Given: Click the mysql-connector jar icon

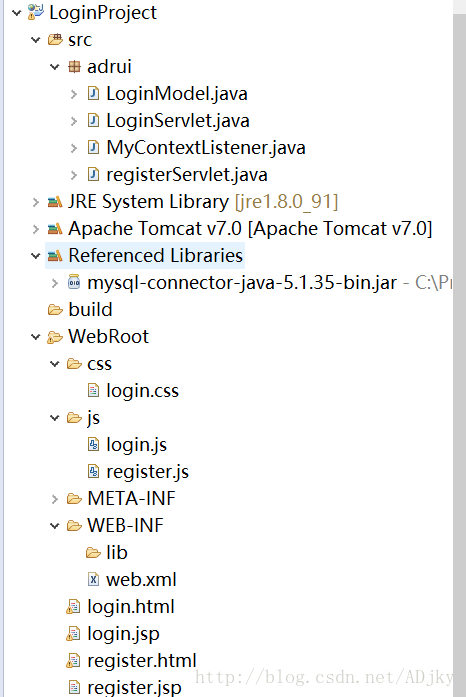Looking at the screenshot, I should 74,282.
